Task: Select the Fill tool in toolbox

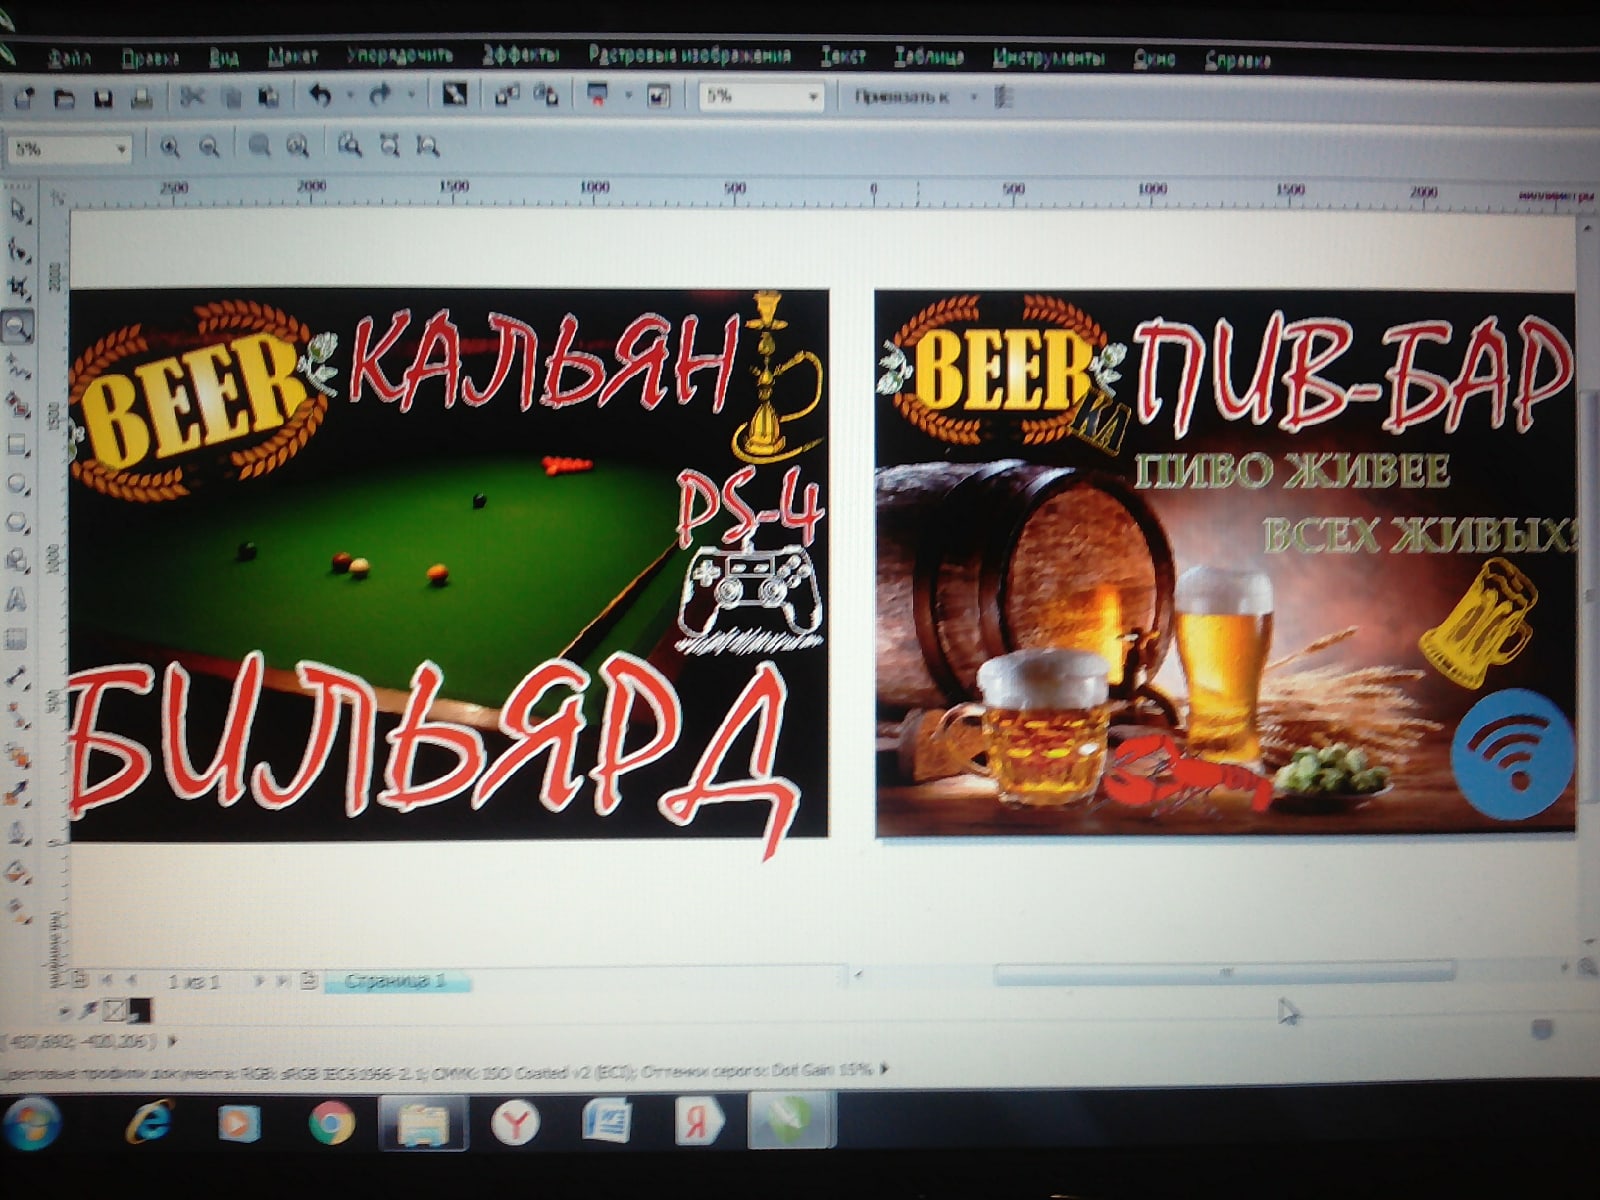Action: point(18,872)
